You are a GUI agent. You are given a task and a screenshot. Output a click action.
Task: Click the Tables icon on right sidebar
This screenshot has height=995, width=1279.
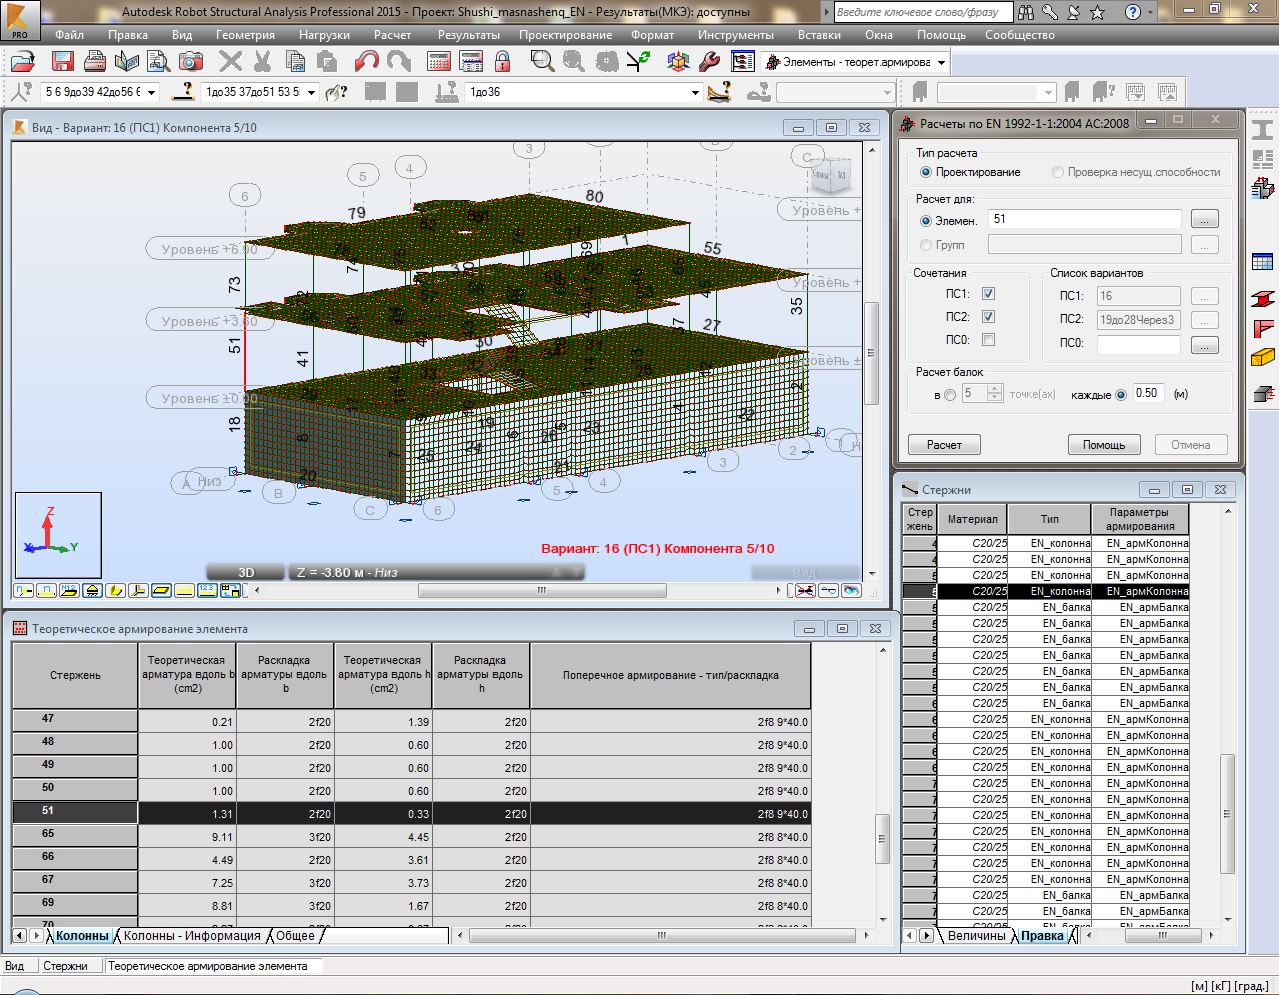1261,260
